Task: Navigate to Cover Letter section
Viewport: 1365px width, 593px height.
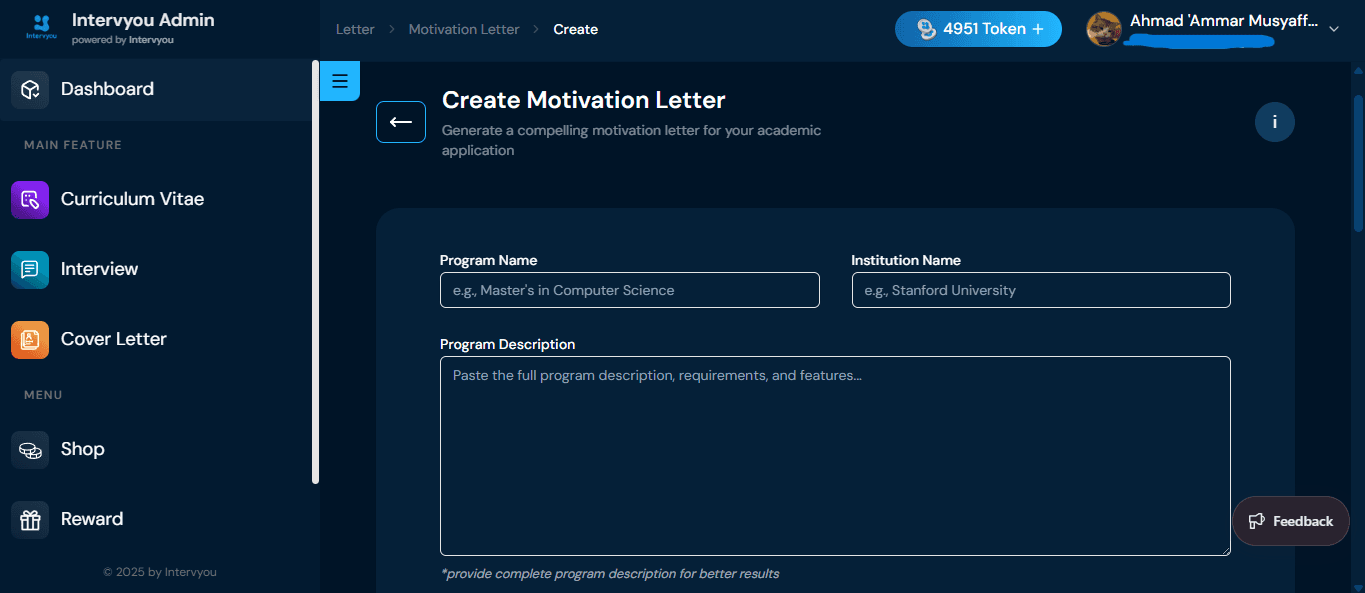Action: (x=156, y=339)
